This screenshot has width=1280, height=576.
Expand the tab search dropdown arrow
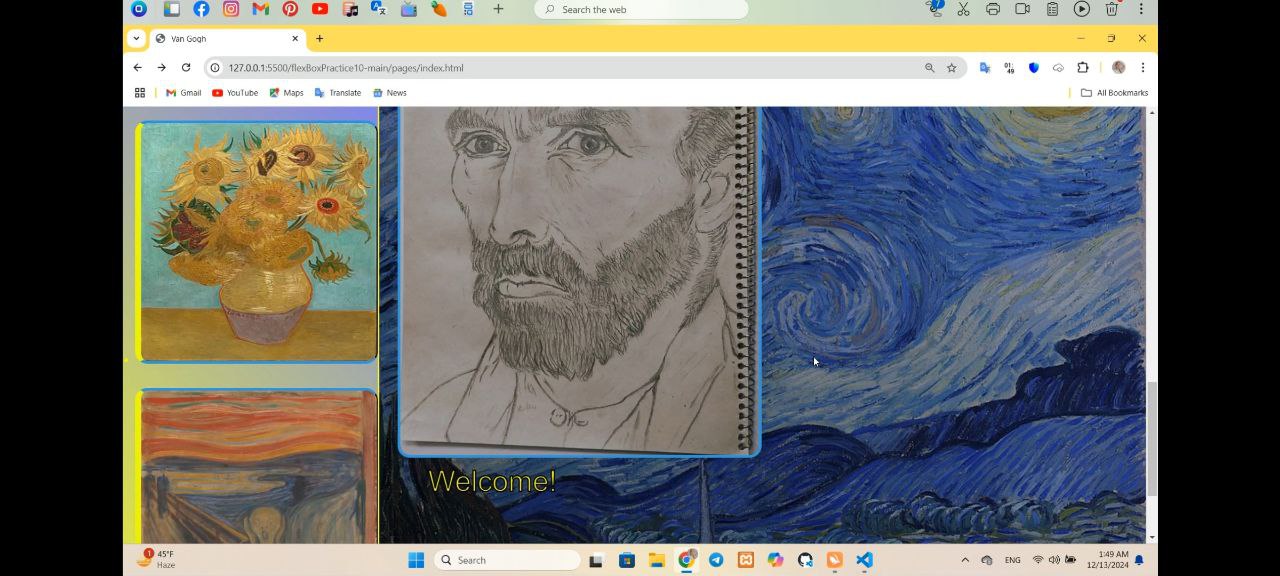(137, 39)
